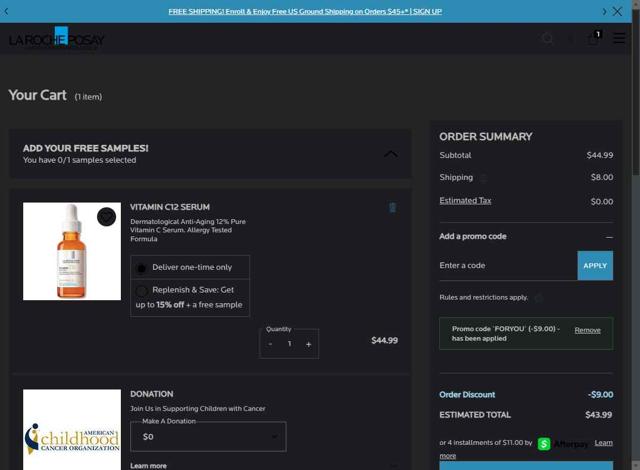Click 'Join Us in Supporting Children with Cancer'
Viewport: 640px width, 470px height.
click(198, 408)
